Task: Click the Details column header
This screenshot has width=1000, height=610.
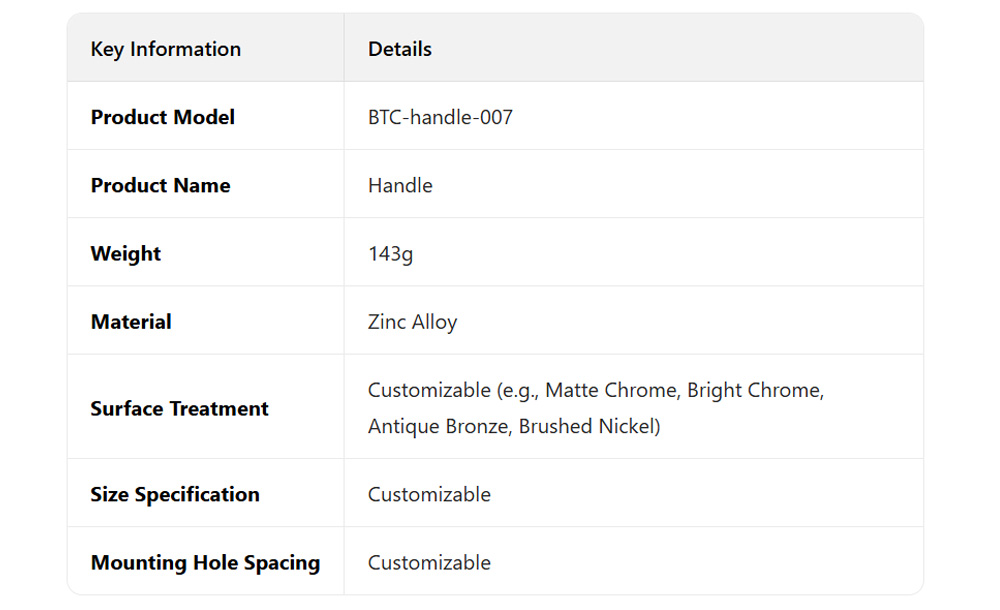Action: [x=400, y=49]
